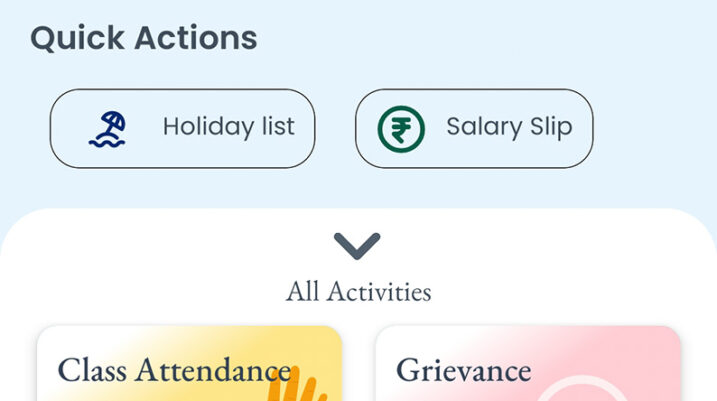Click the "Class Attendance" card title
This screenshot has height=401, width=717.
(174, 370)
